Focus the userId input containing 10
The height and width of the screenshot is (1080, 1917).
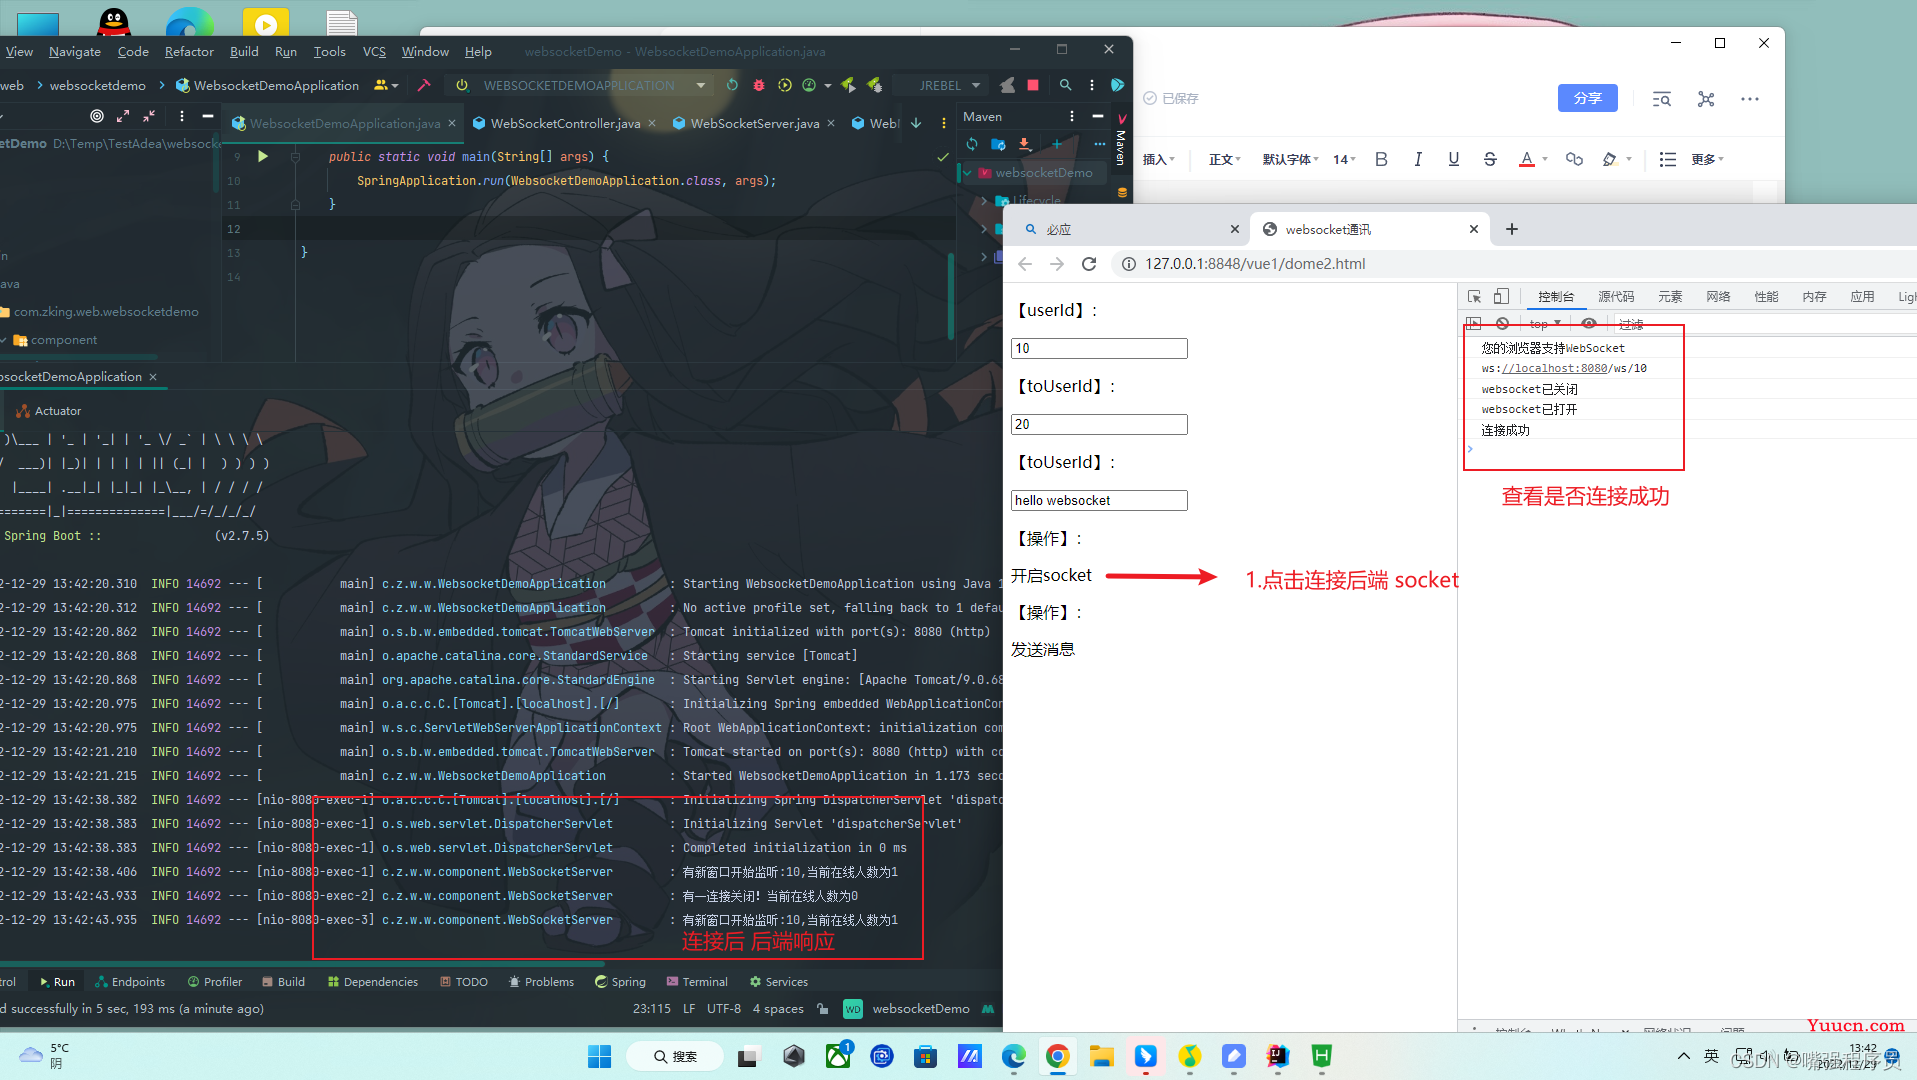click(x=1099, y=348)
